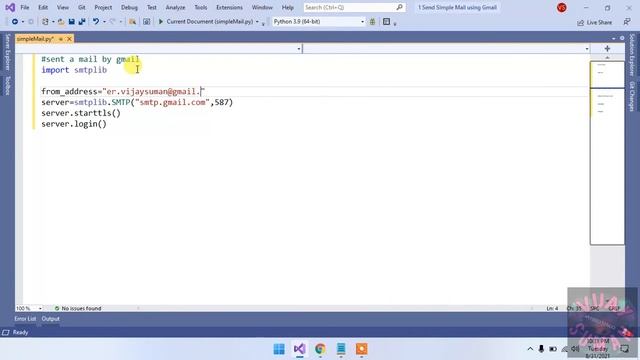Open the right navigation bar member dropdown
The image size is (640, 360).
pyautogui.click(x=587, y=49)
